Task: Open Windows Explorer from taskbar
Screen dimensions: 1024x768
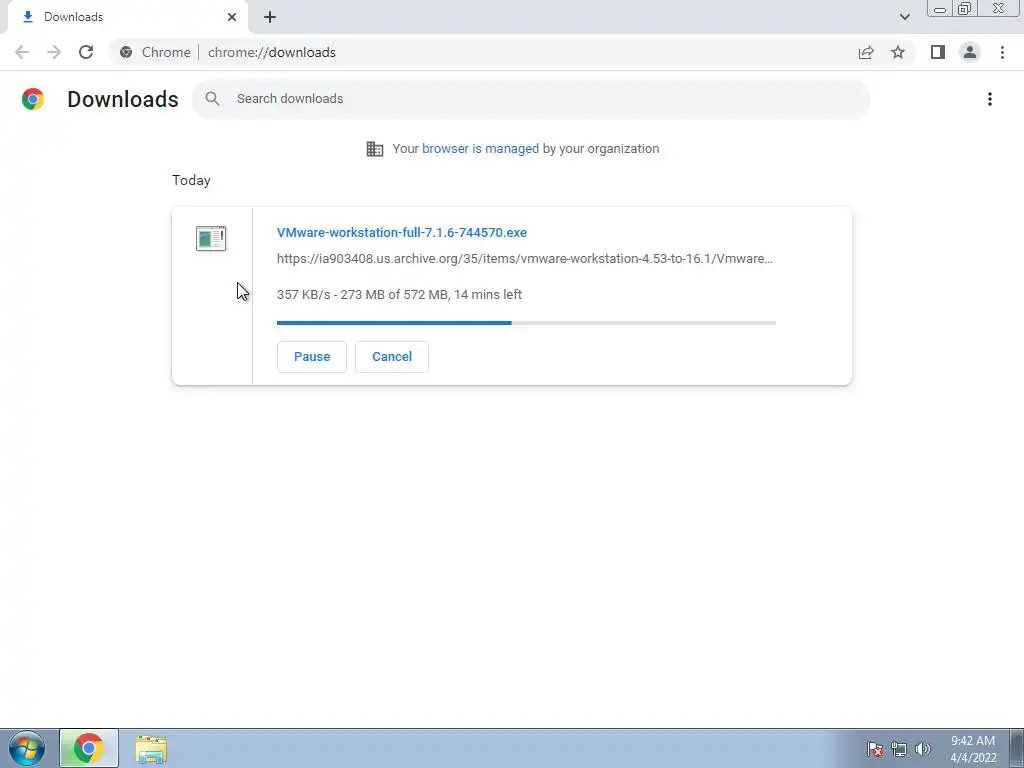Action: pyautogui.click(x=151, y=749)
